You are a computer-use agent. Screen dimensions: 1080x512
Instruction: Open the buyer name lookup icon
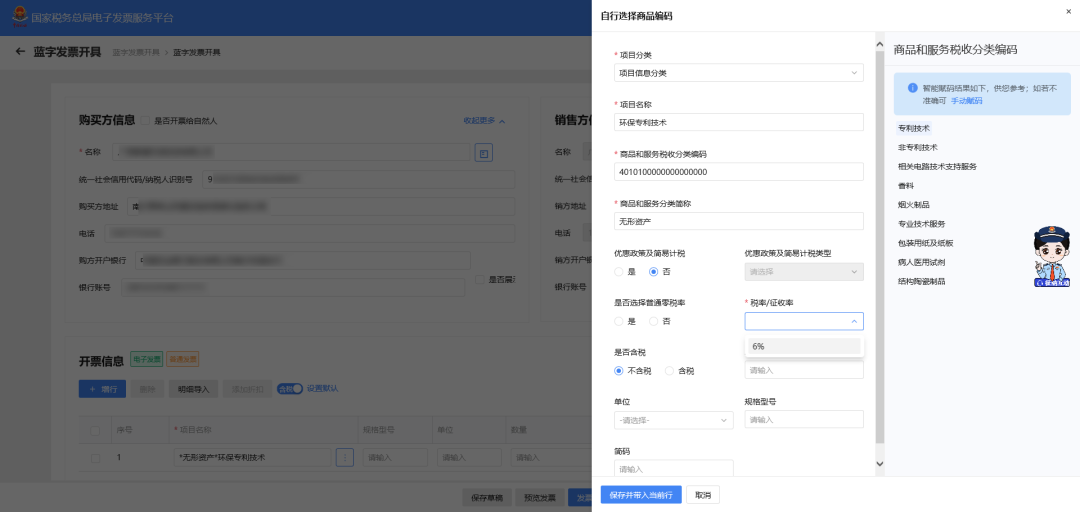484,153
